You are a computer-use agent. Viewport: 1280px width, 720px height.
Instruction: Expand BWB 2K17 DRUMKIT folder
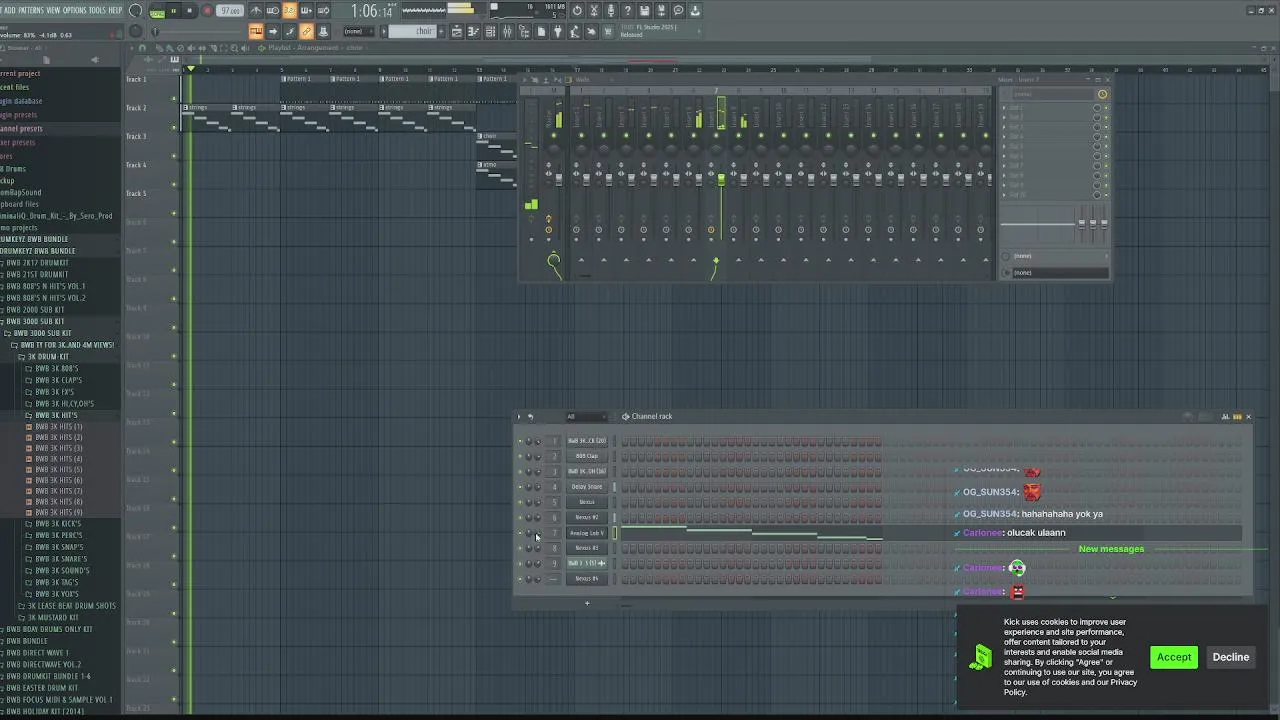[36, 262]
